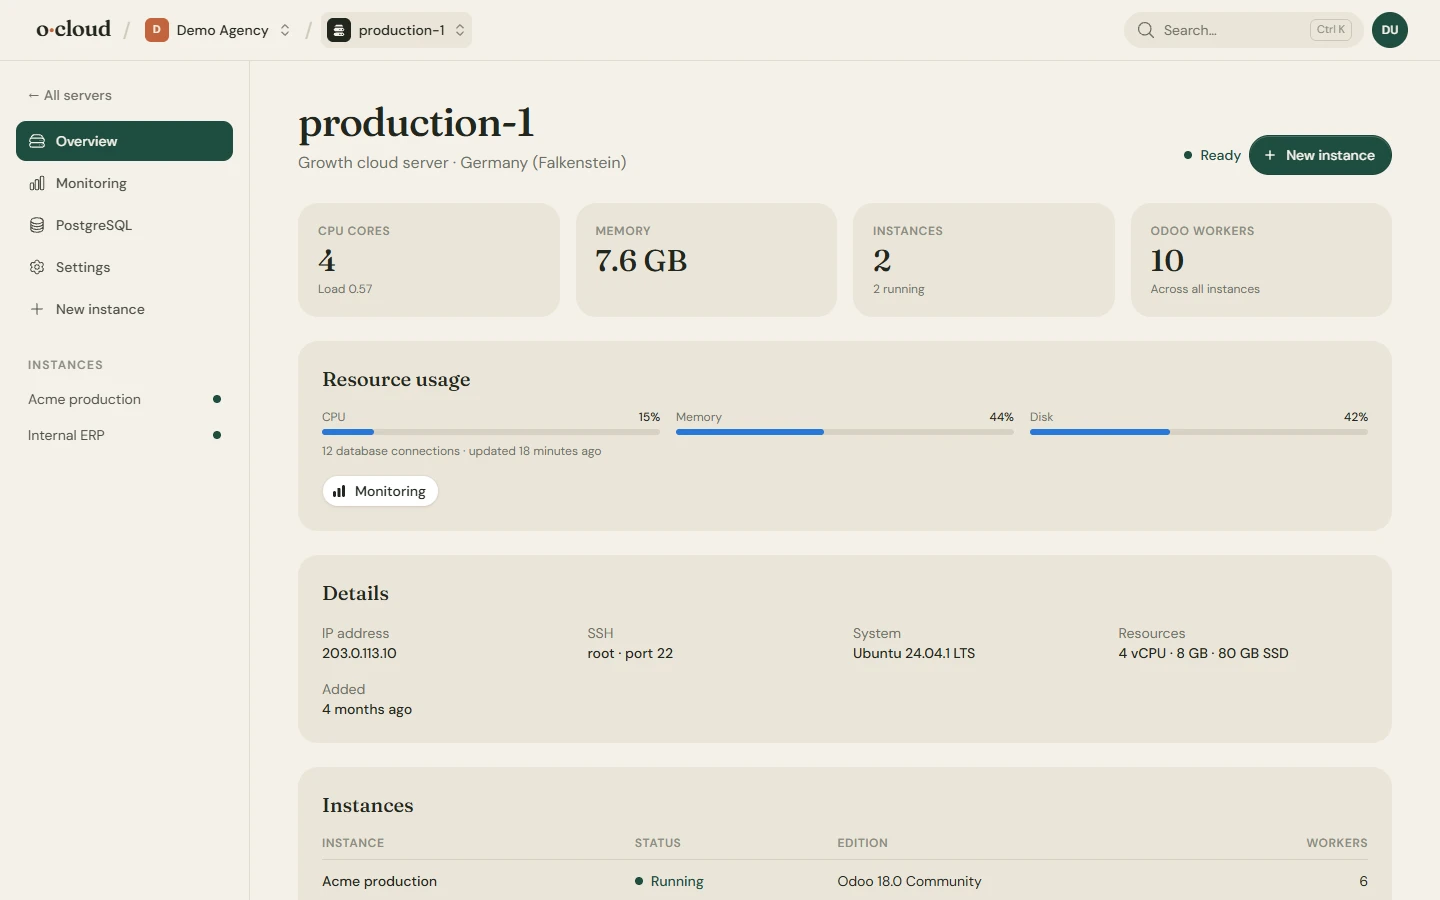
Task: Go back to All servers
Action: tap(70, 95)
